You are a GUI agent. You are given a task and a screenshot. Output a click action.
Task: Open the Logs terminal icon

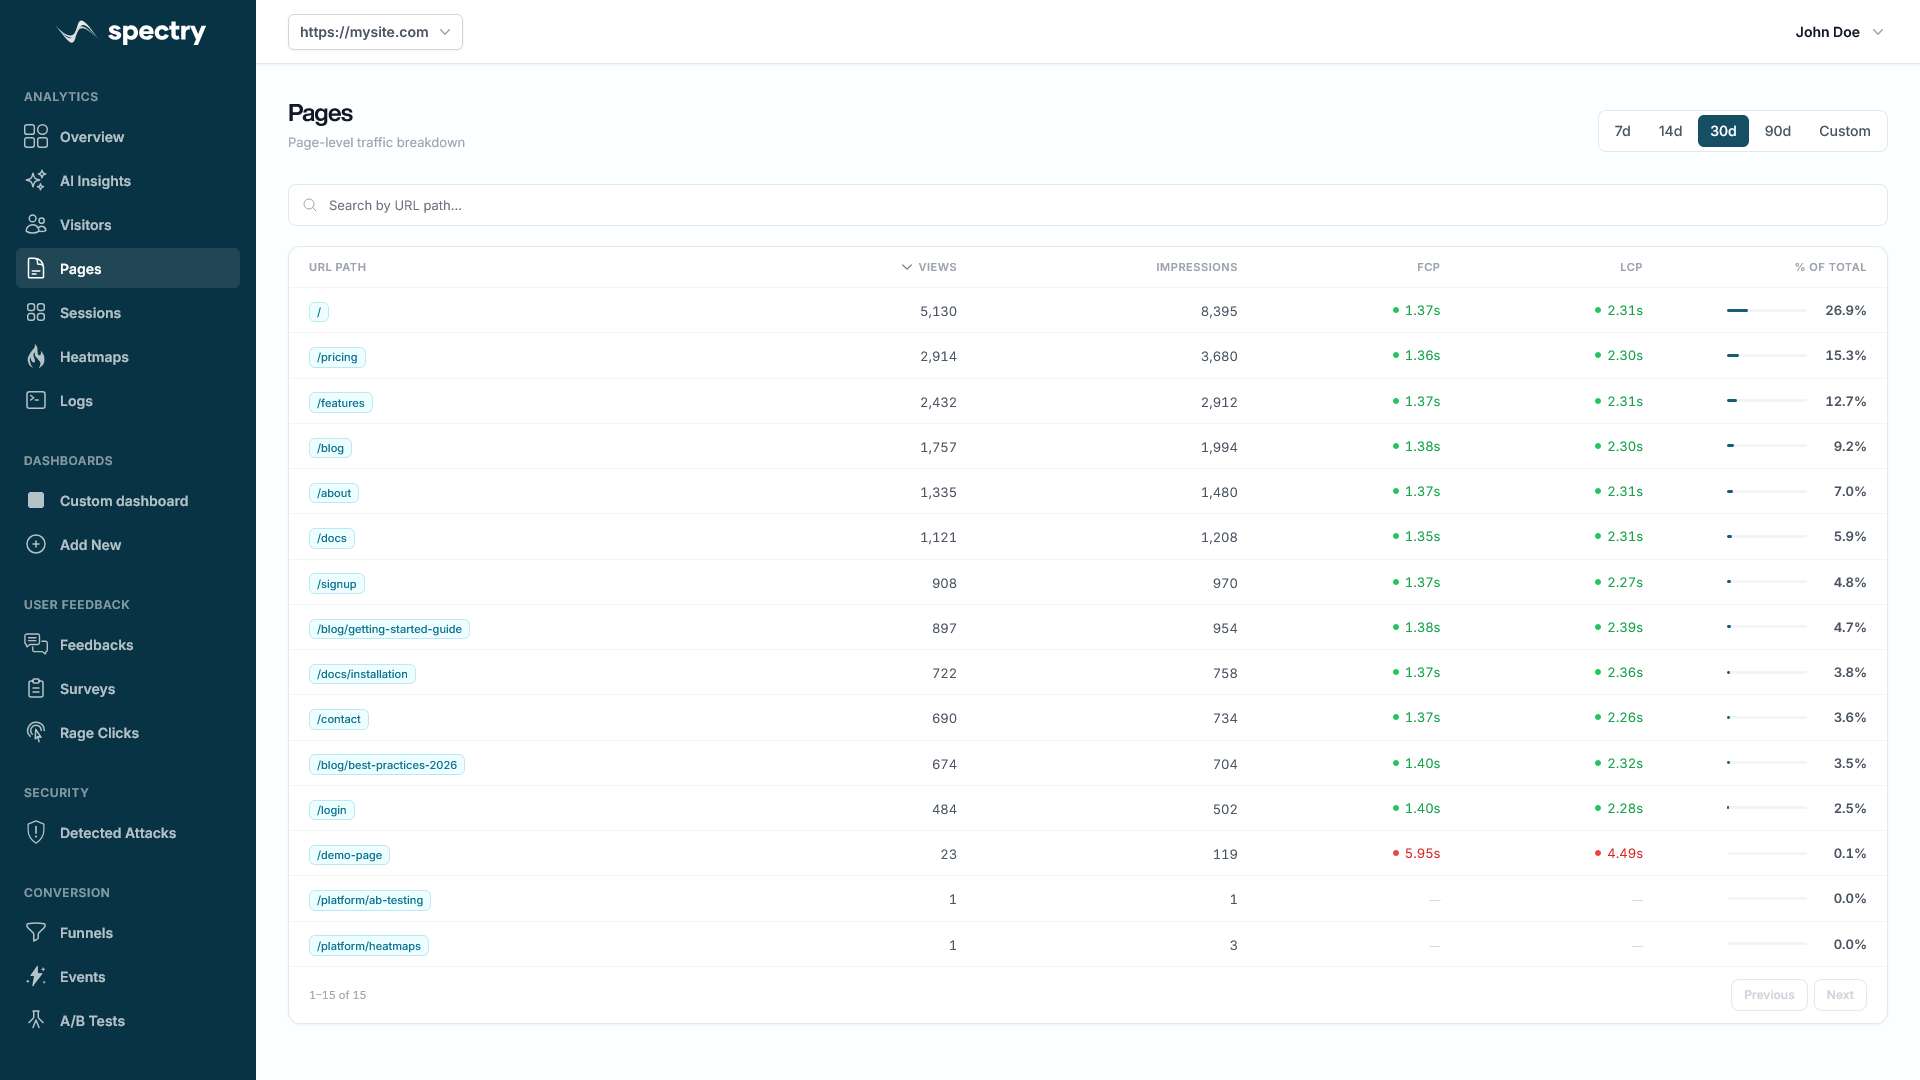tap(36, 401)
